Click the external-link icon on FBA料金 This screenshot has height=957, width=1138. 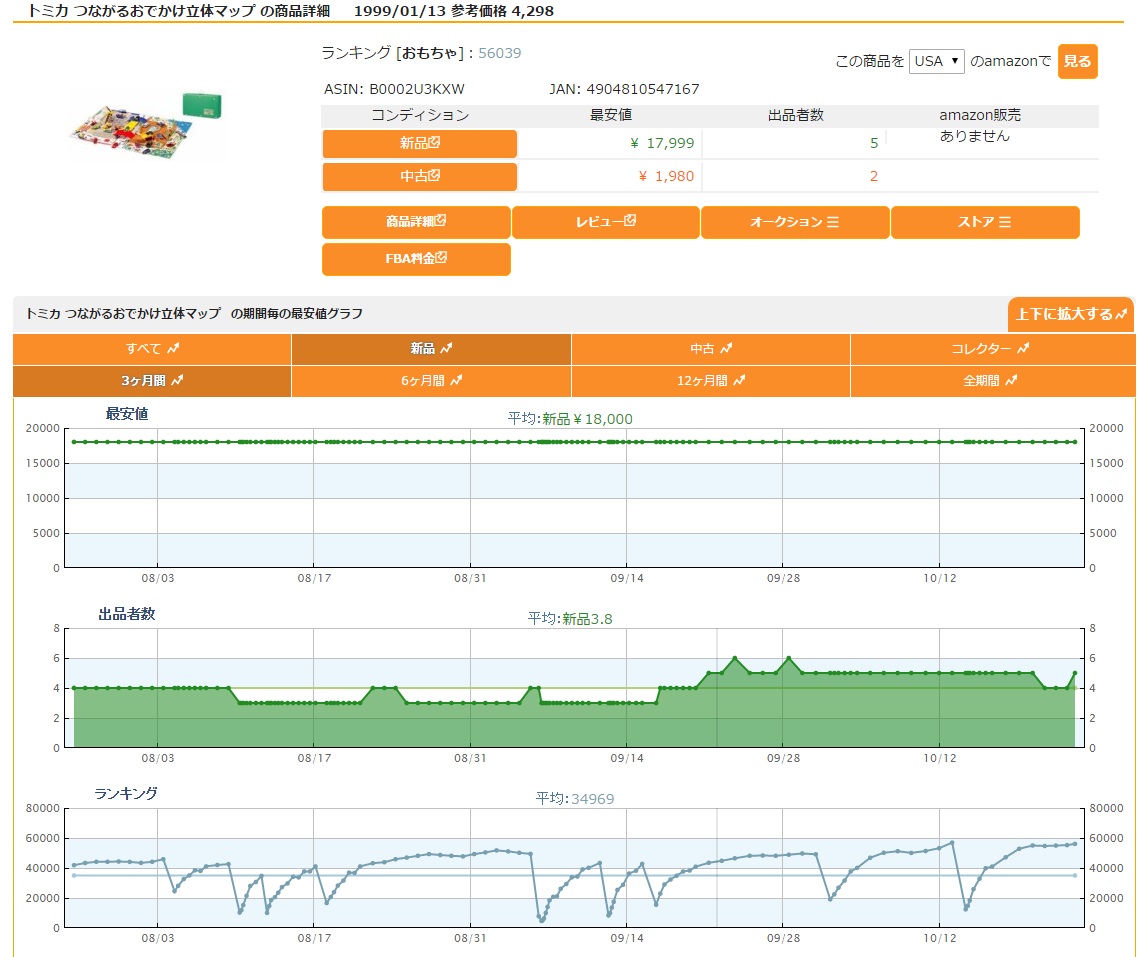click(x=441, y=258)
